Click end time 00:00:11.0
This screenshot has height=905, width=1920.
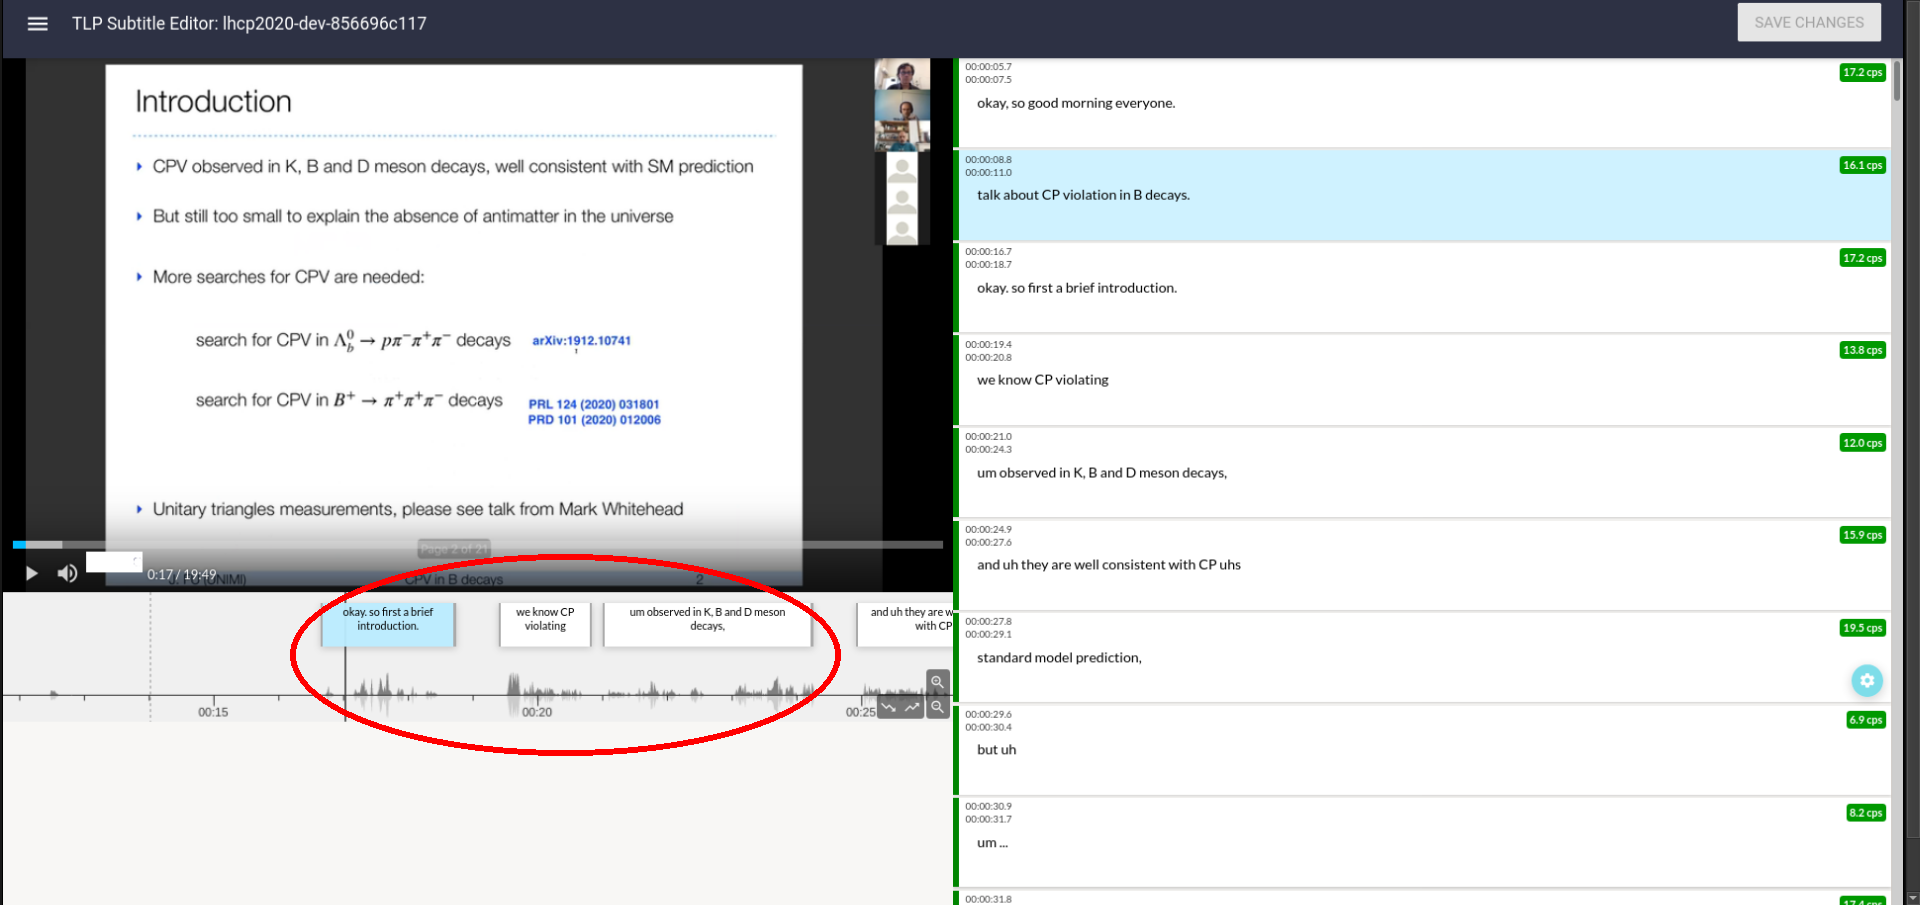coord(988,173)
